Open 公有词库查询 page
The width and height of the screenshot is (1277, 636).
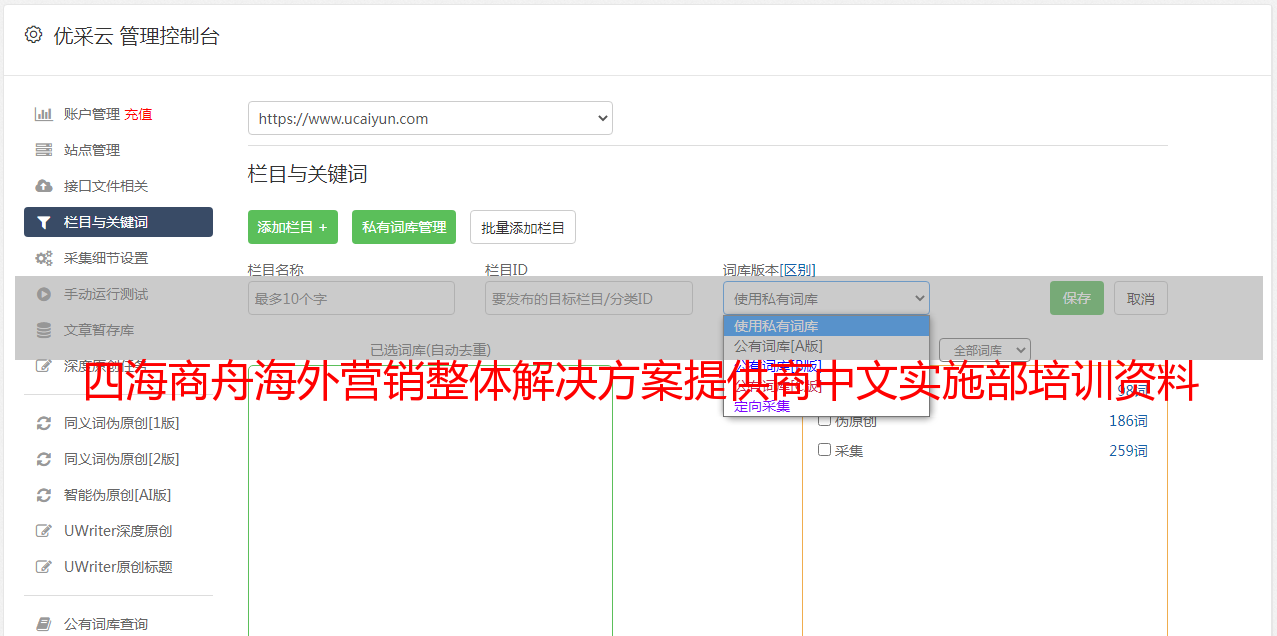pyautogui.click(x=106, y=624)
